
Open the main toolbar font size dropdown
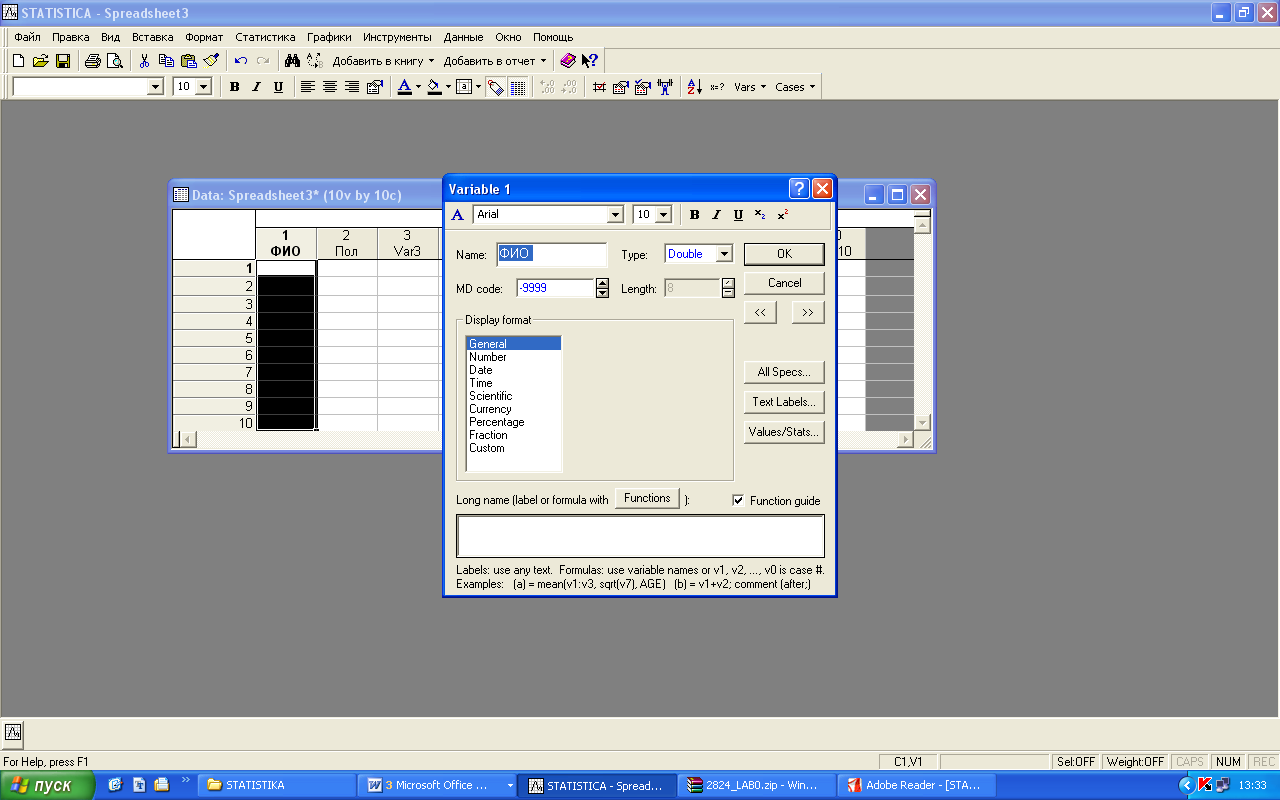click(204, 87)
